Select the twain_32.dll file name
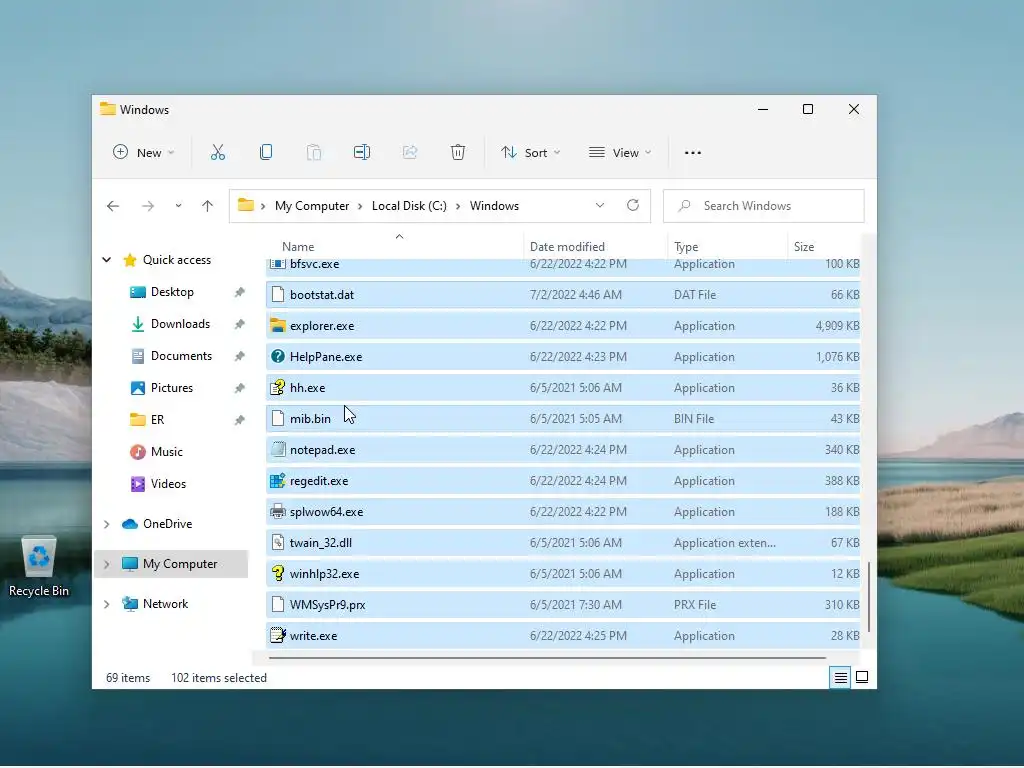This screenshot has height=768, width=1024. point(321,543)
